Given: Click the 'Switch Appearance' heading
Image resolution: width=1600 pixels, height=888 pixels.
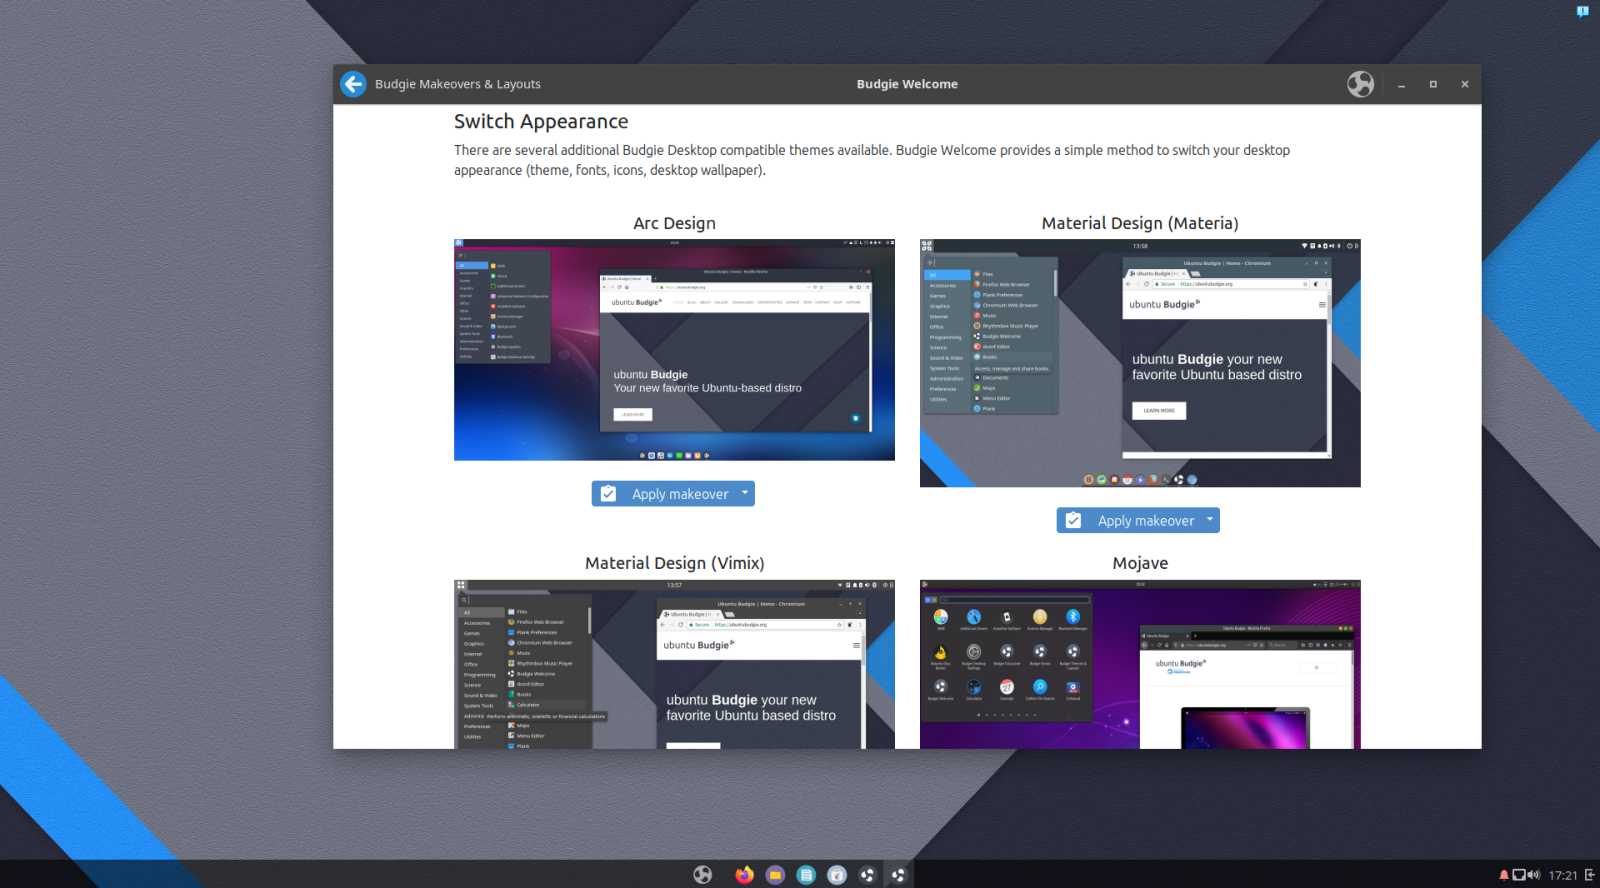Looking at the screenshot, I should click(x=541, y=122).
